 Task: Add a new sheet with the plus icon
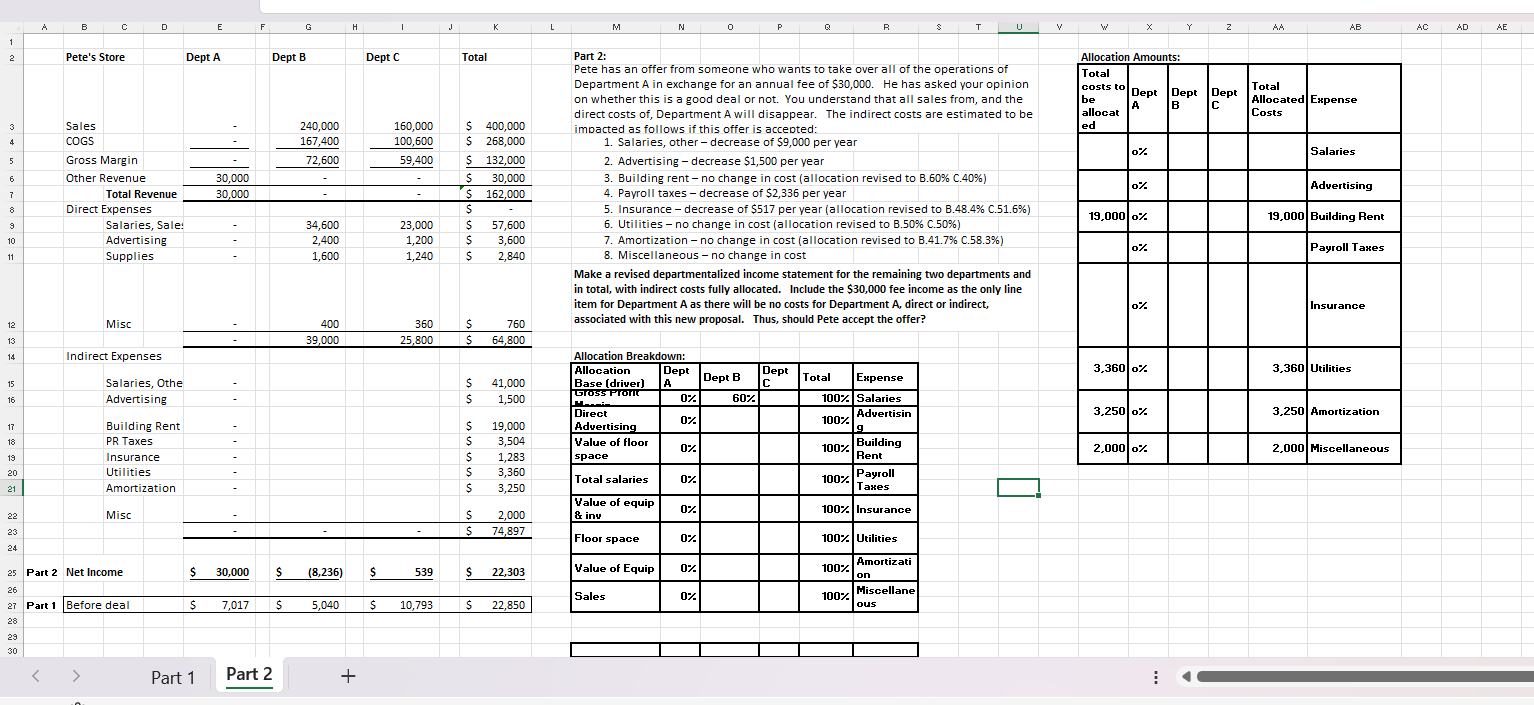tap(347, 676)
